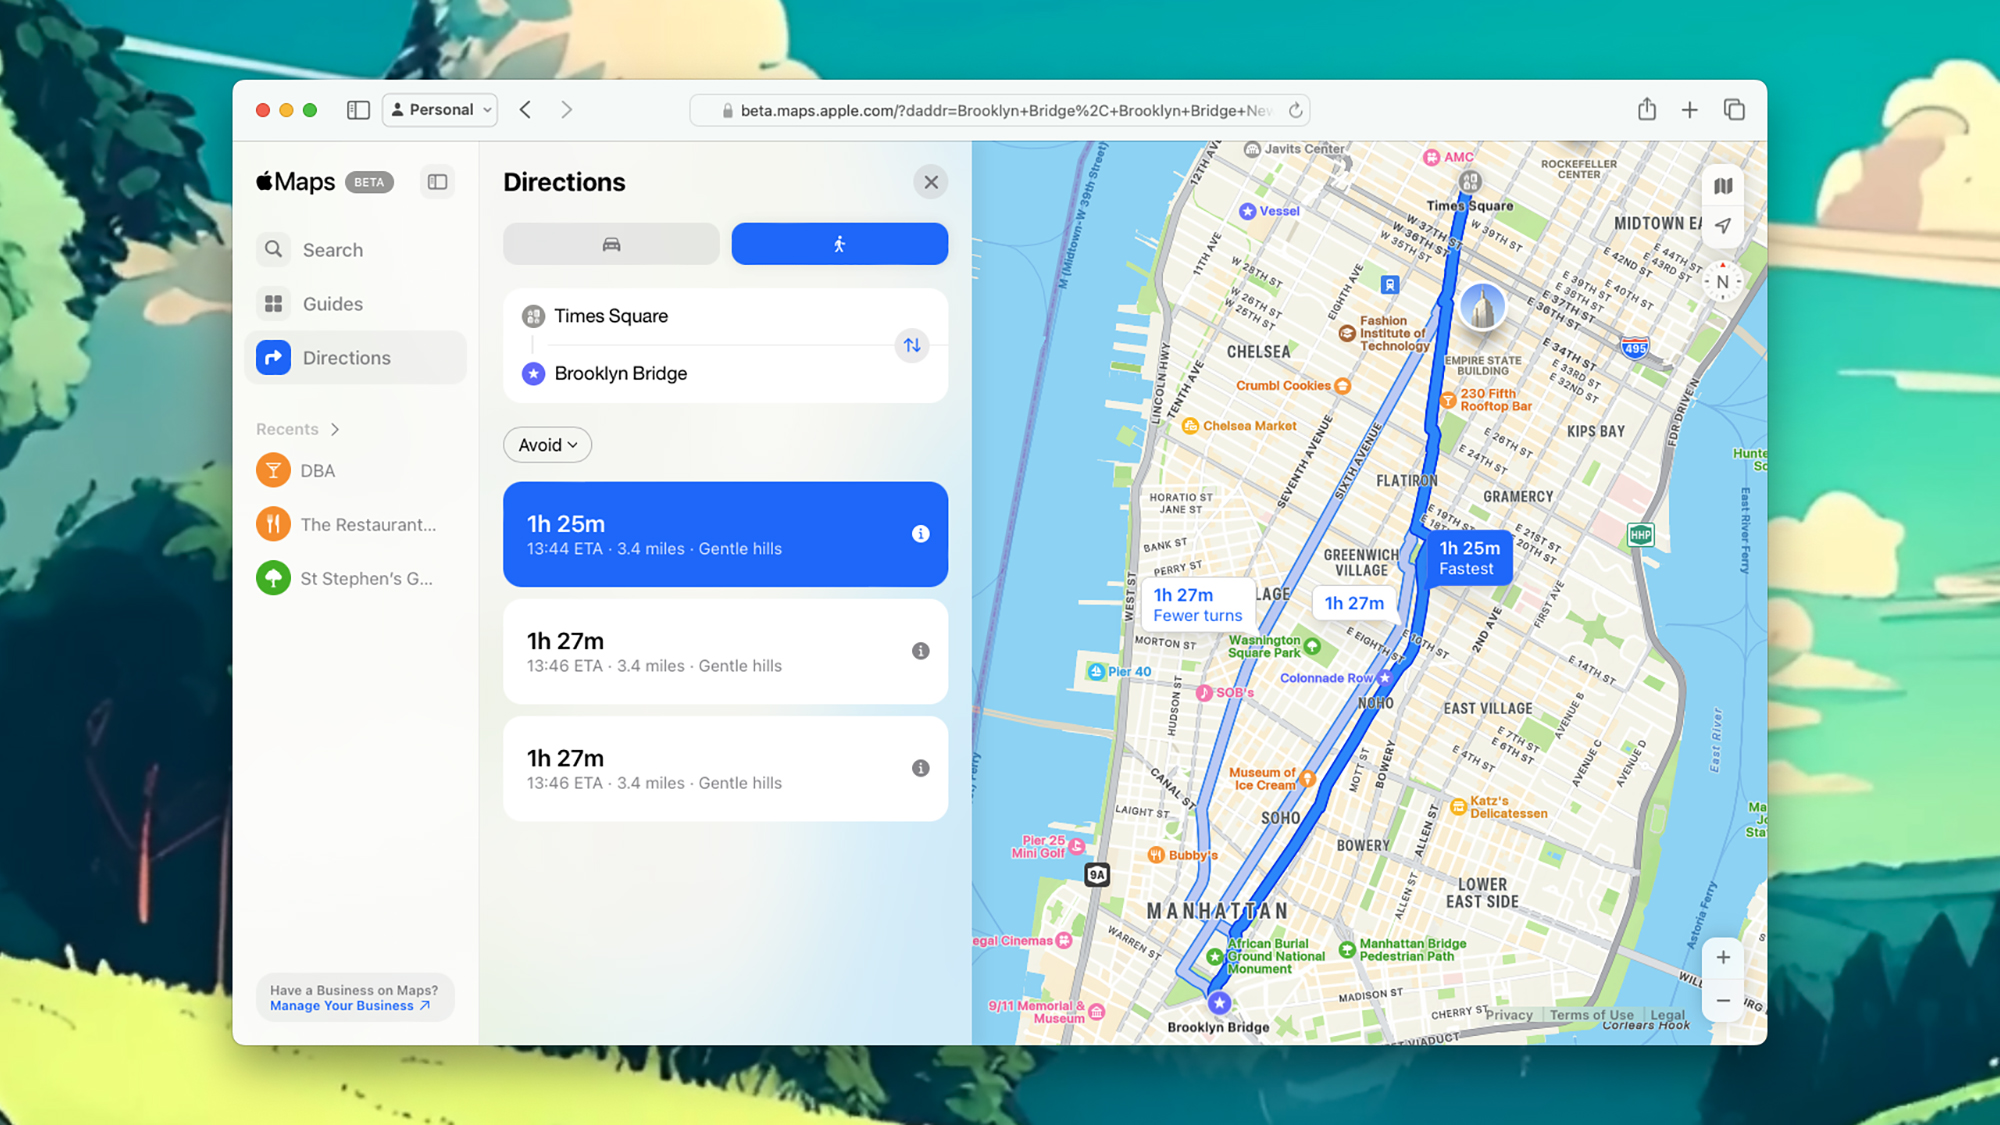The width and height of the screenshot is (2000, 1125).
Task: Click the Manage Your Business link
Action: [x=348, y=1005]
